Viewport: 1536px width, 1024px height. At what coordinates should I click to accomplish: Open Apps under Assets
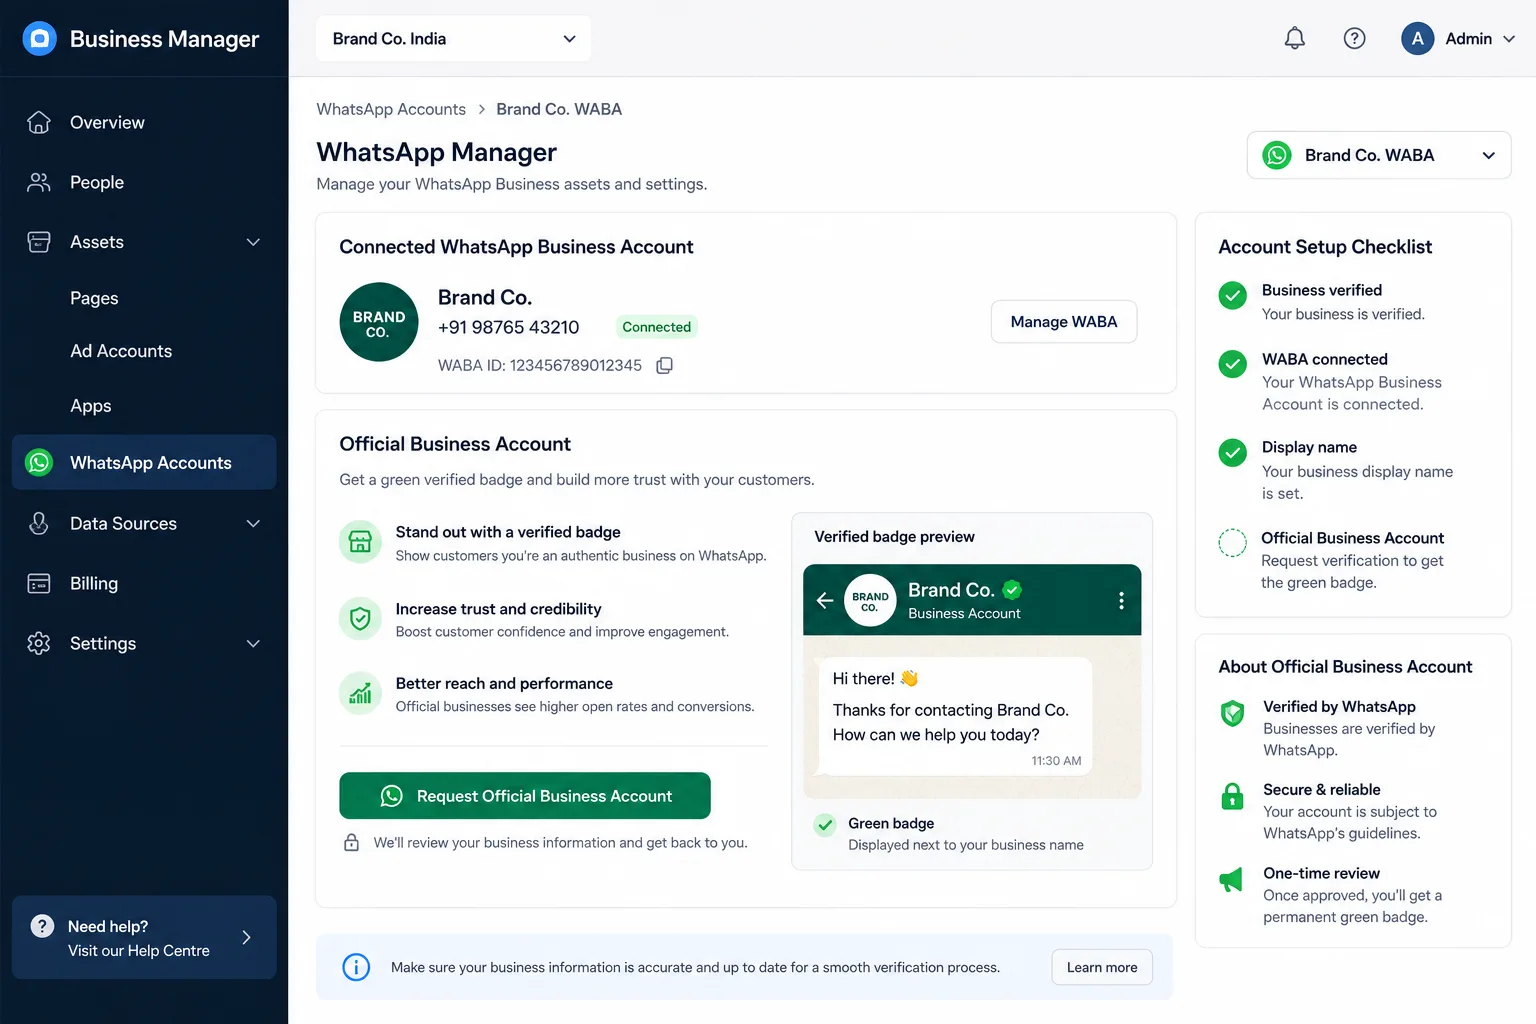tap(90, 406)
